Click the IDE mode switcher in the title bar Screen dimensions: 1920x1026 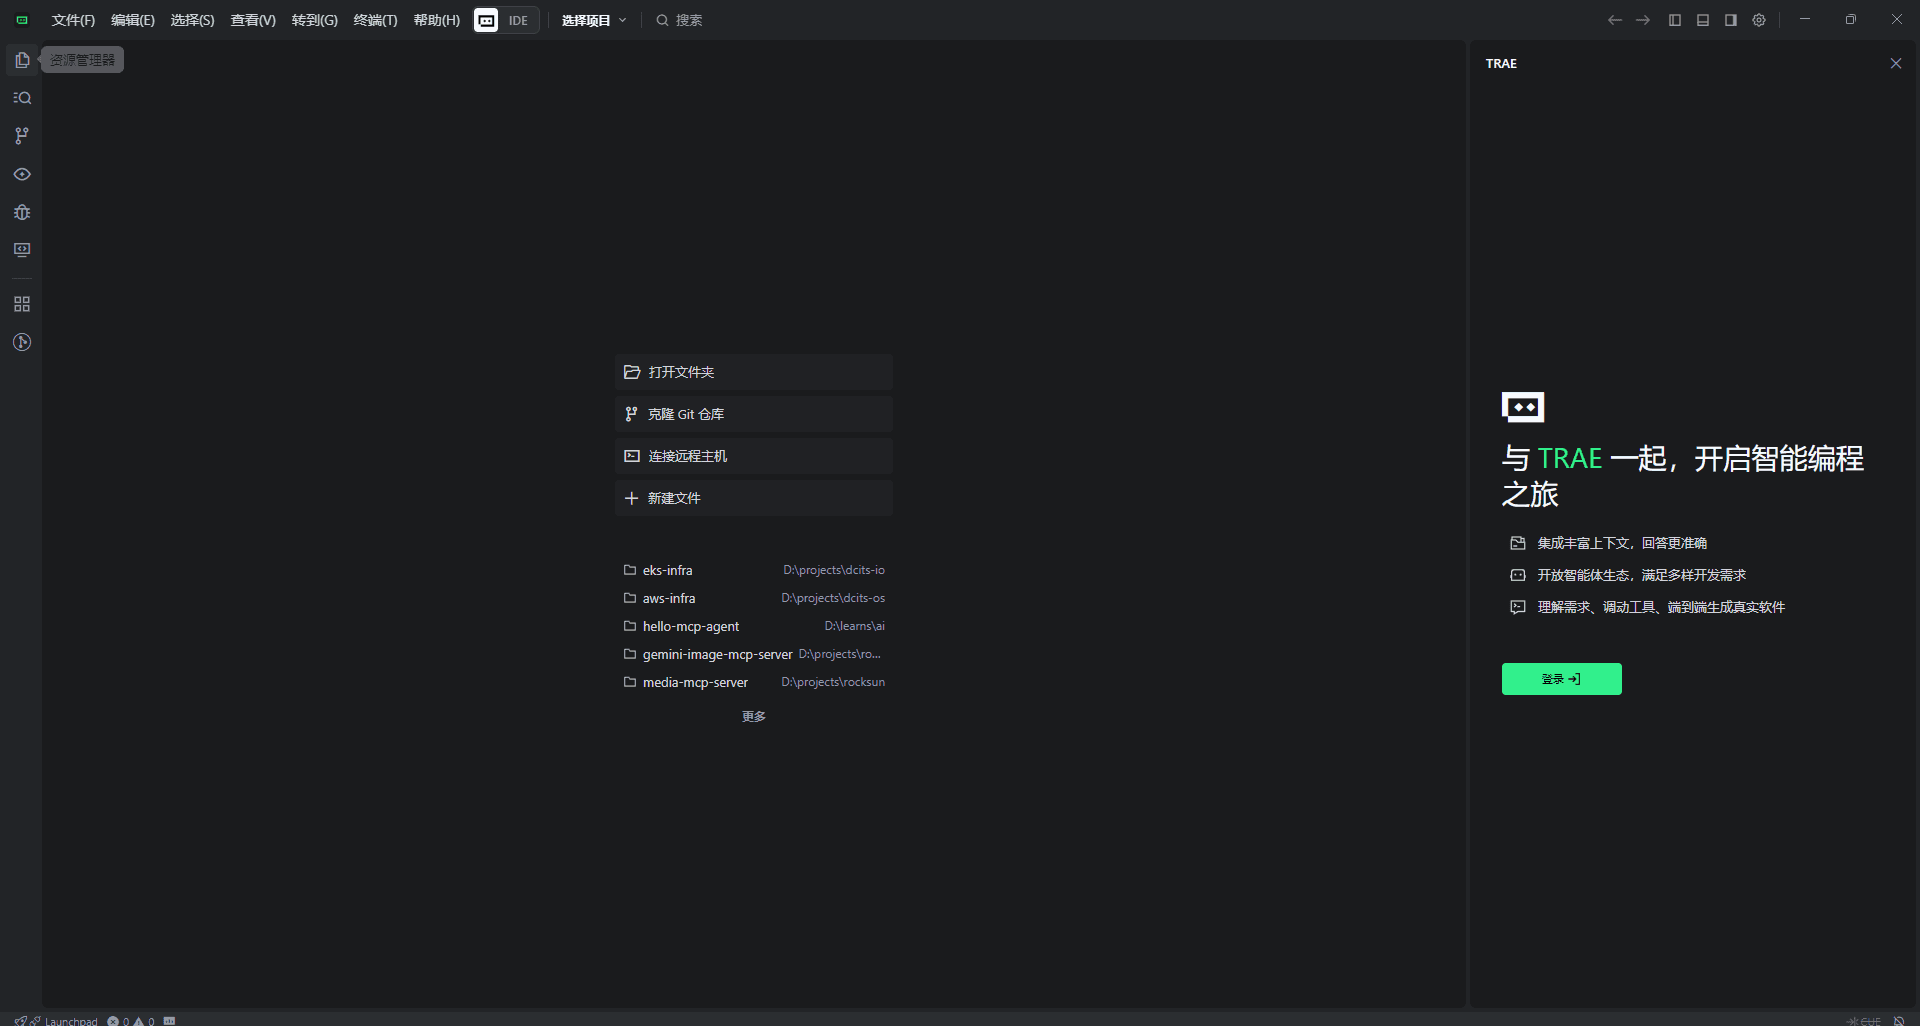(x=507, y=20)
